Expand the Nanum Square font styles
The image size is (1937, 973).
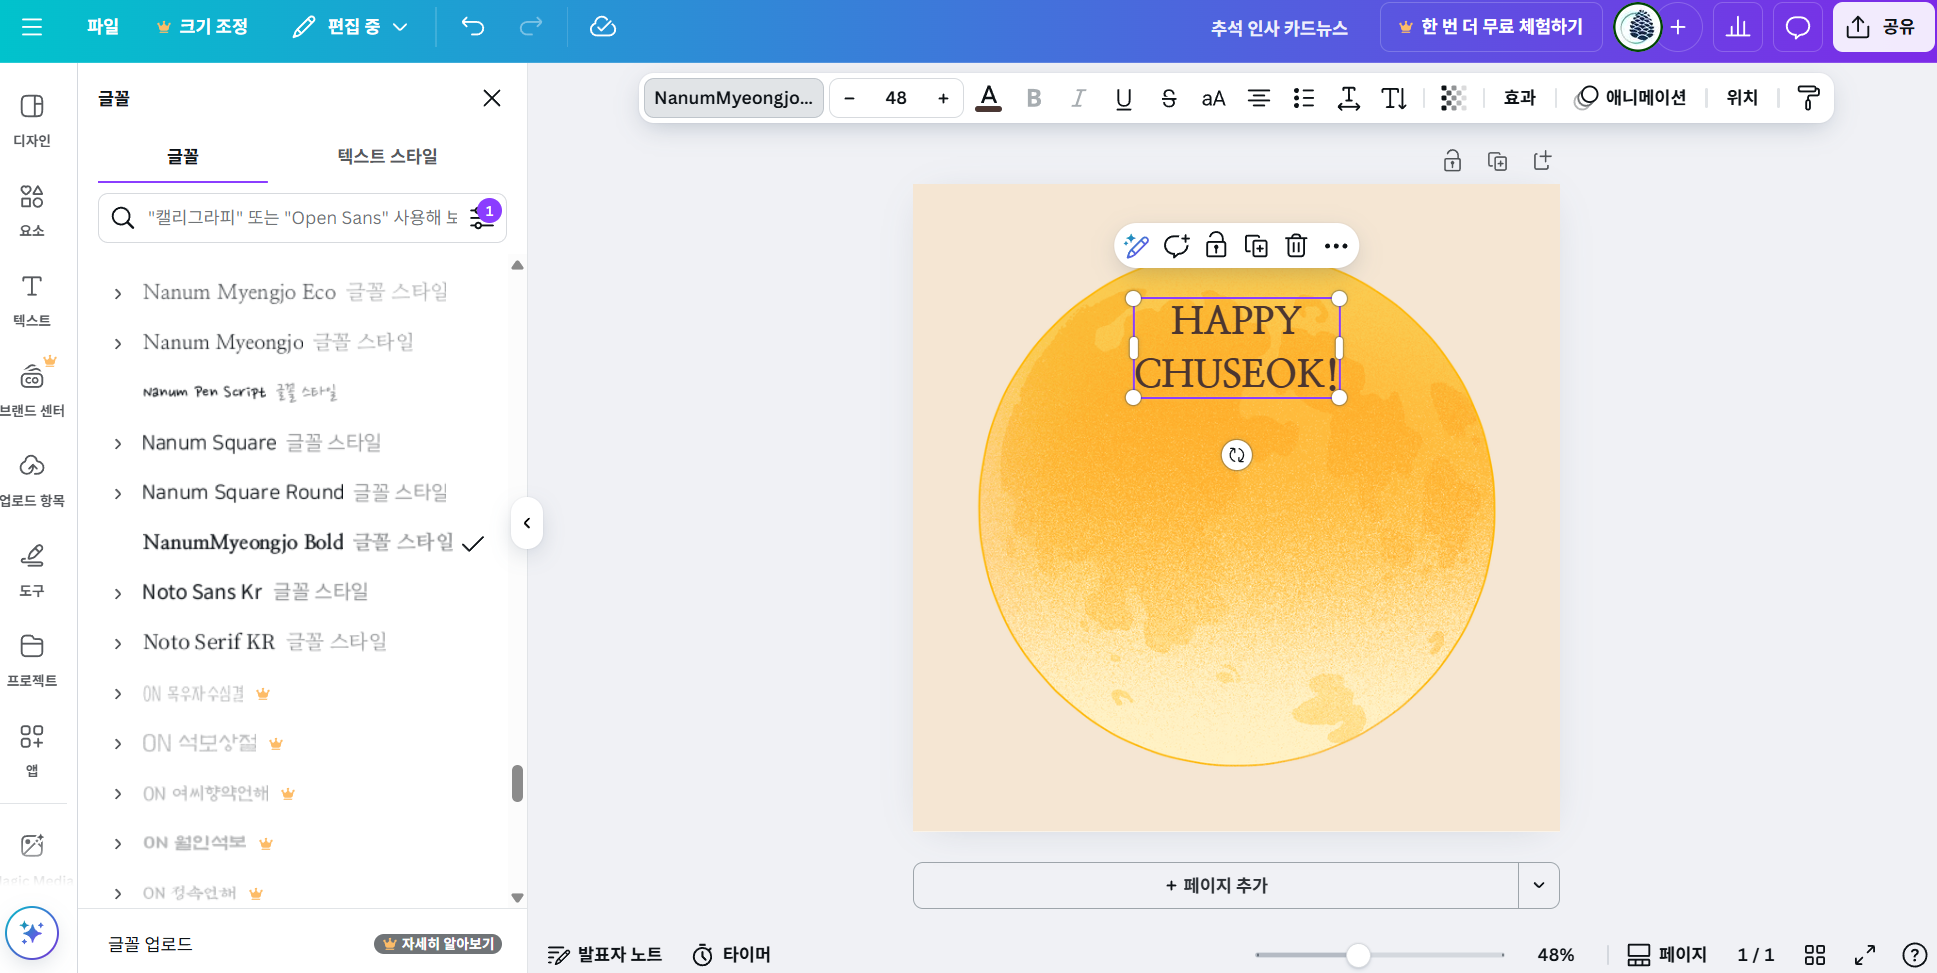(x=118, y=443)
